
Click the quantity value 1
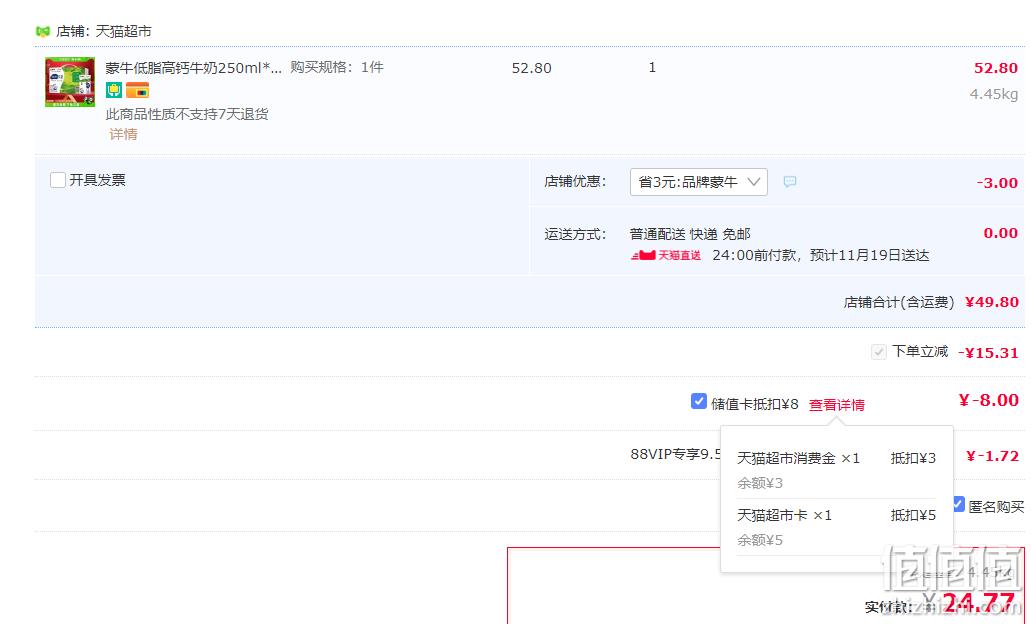[652, 67]
